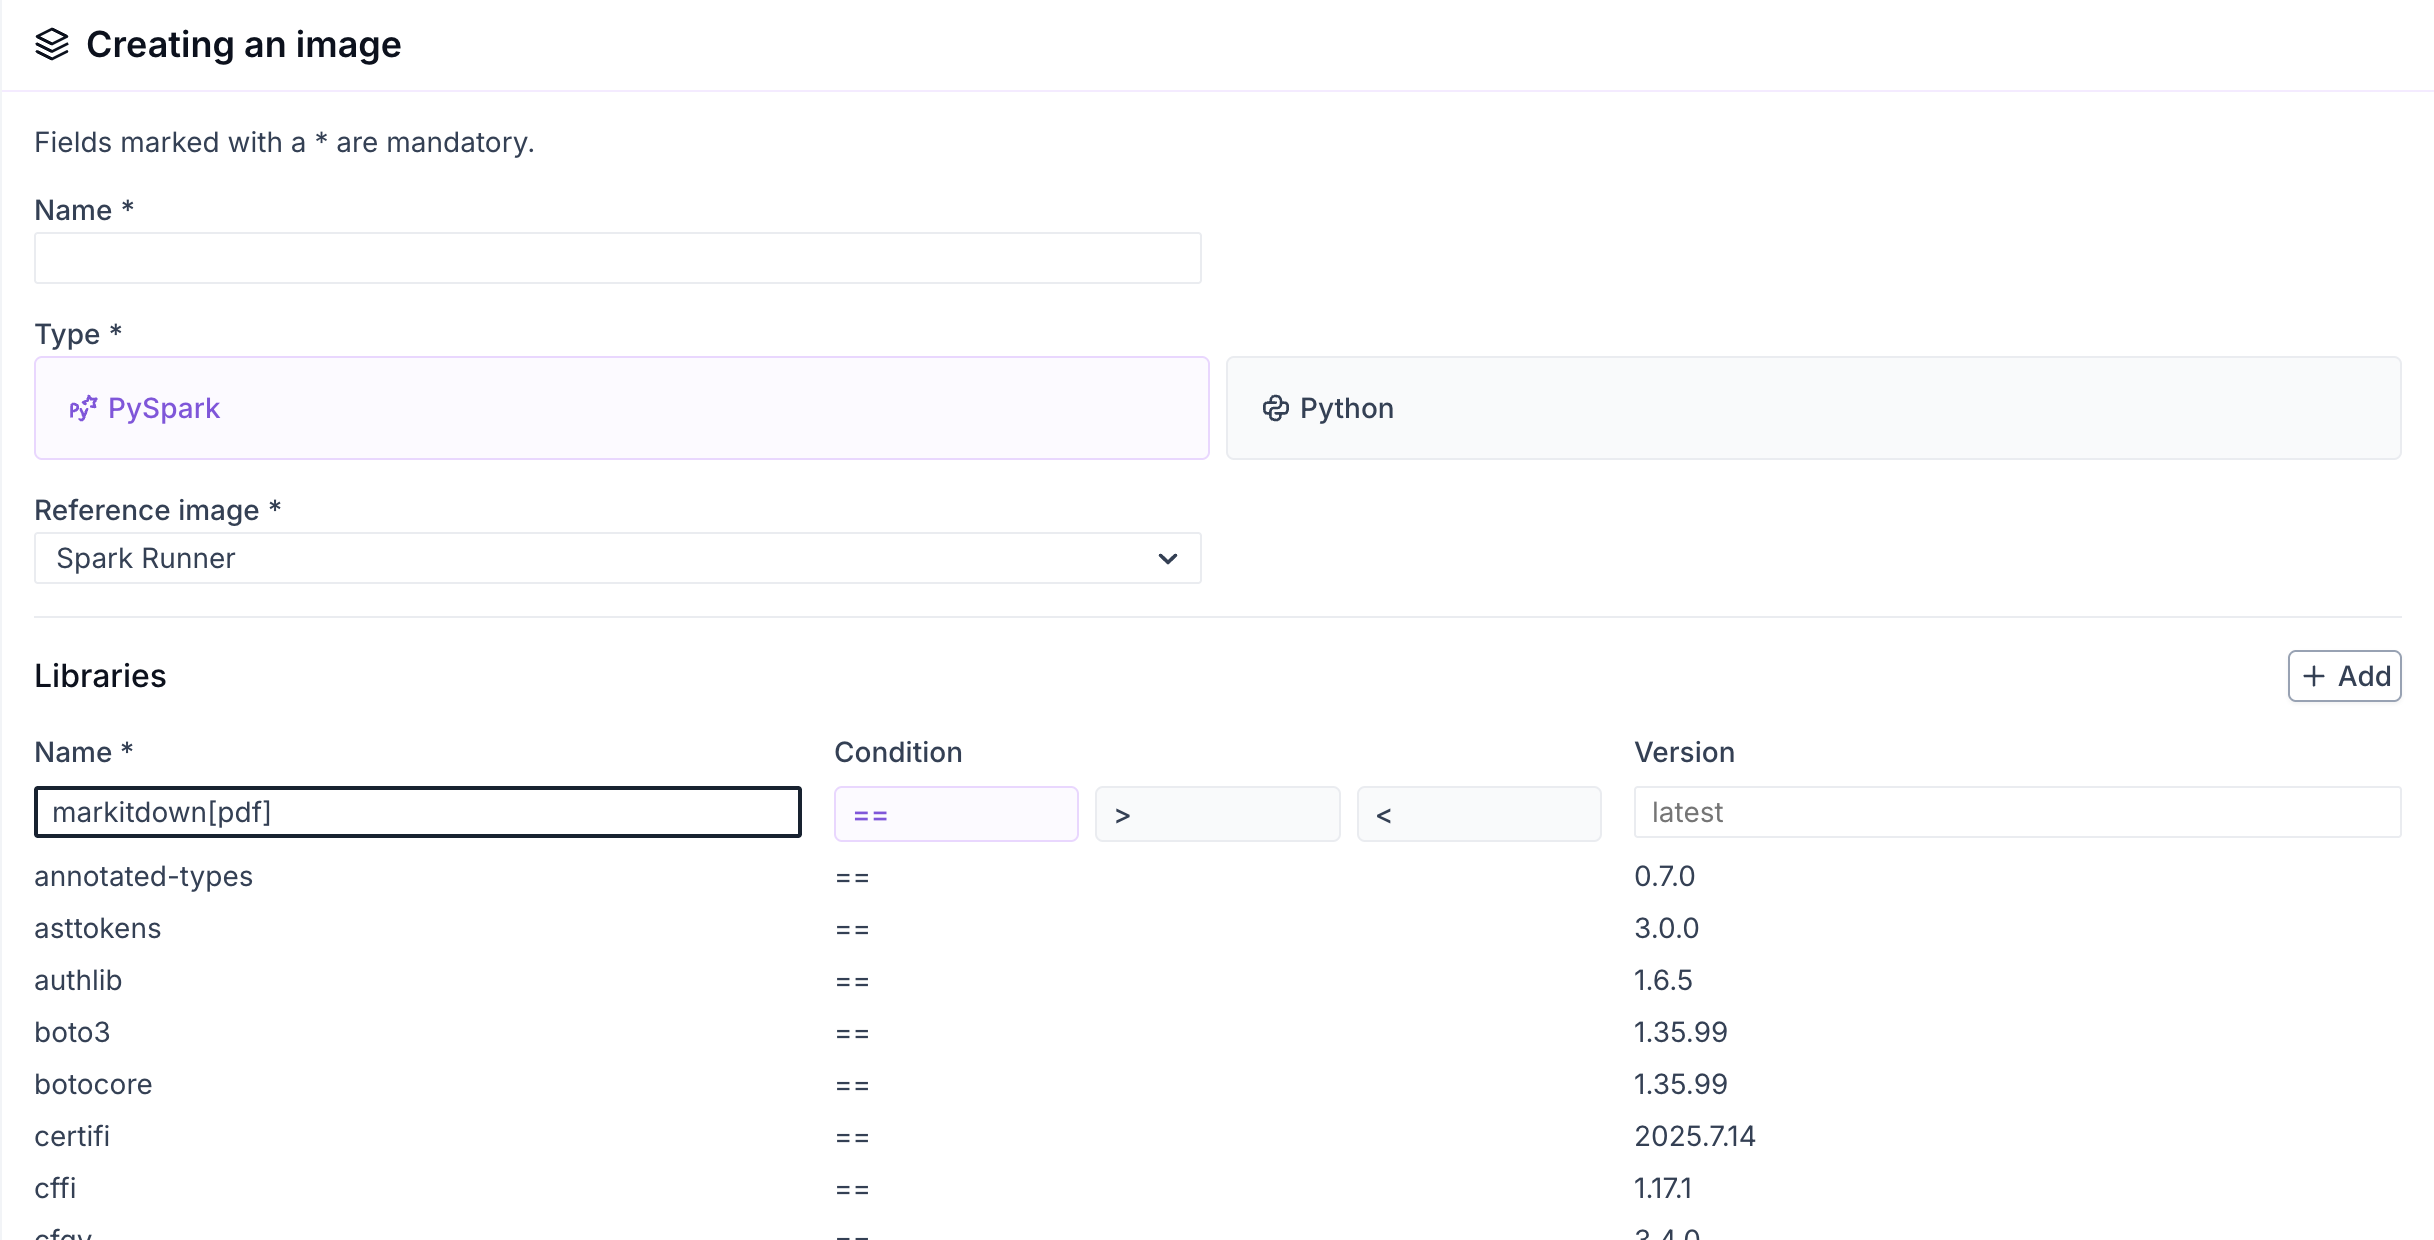Click the boto3 library name
This screenshot has height=1240, width=2434.
(72, 1032)
